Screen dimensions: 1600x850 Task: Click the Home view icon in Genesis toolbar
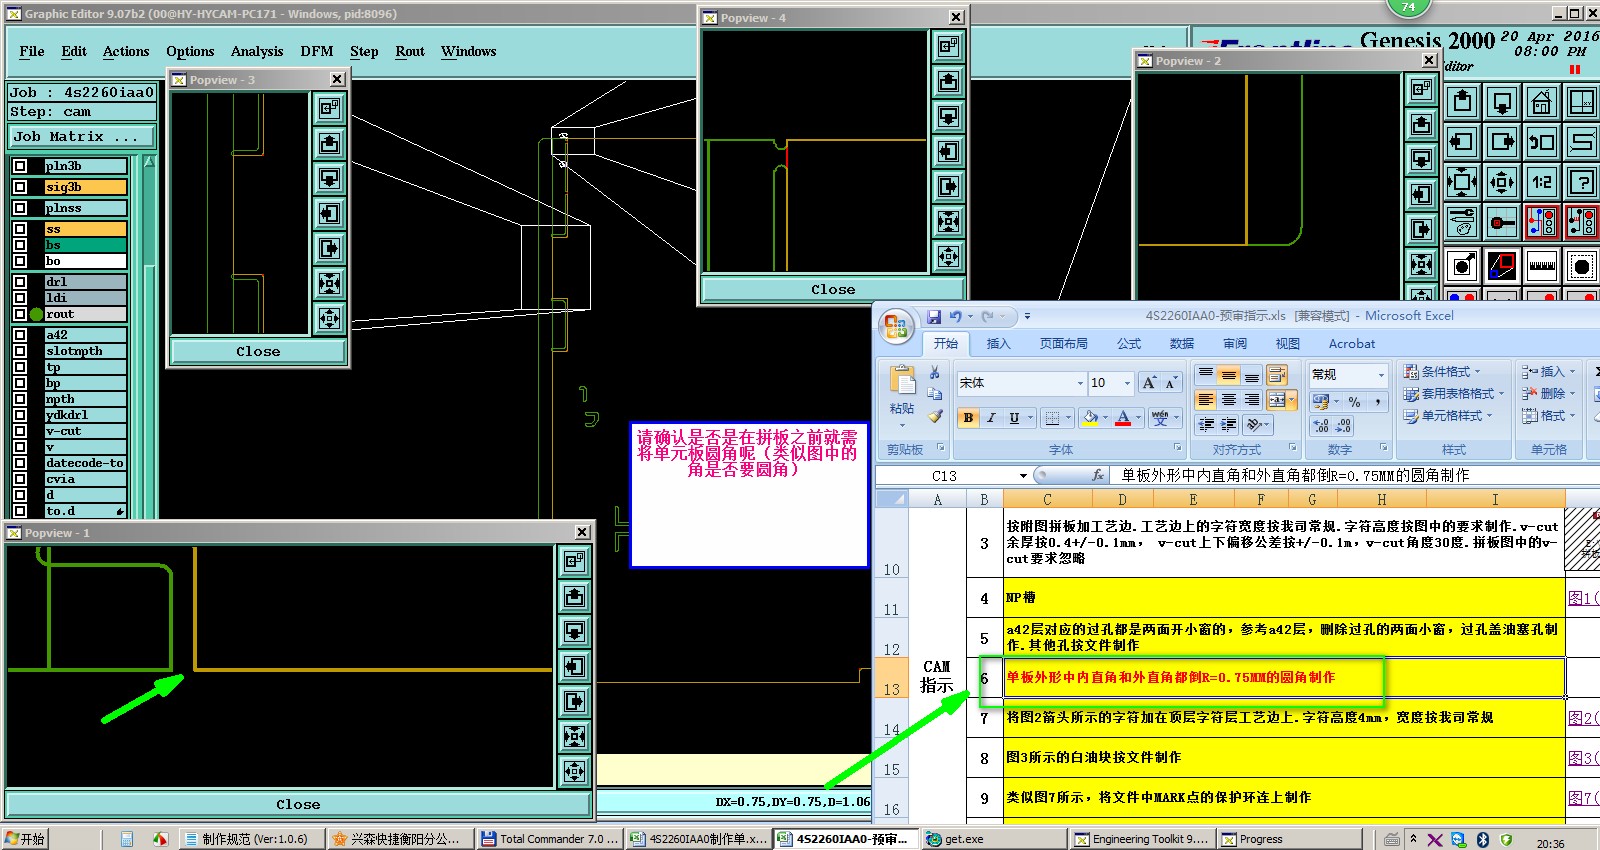[x=1541, y=102]
